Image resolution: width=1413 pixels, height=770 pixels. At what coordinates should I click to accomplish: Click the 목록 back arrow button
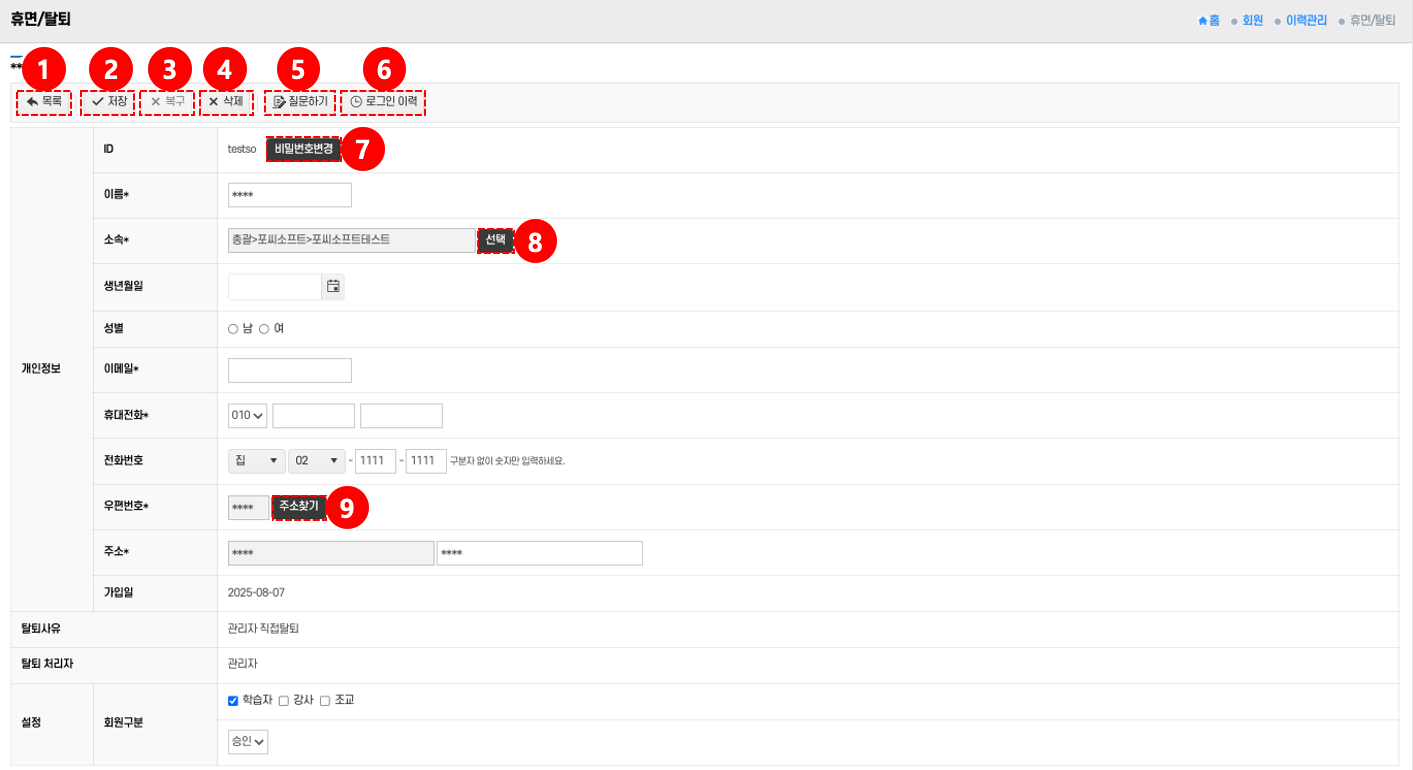pos(44,102)
